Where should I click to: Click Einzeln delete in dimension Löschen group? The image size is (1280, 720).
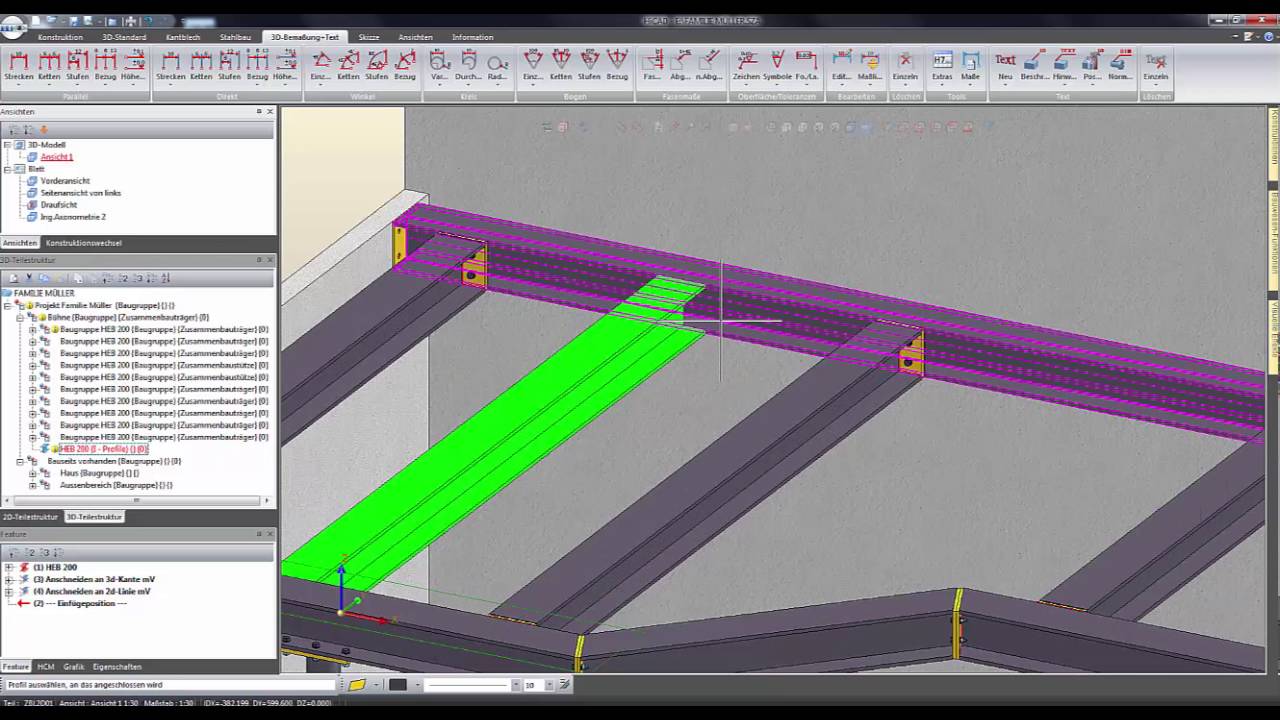905,66
